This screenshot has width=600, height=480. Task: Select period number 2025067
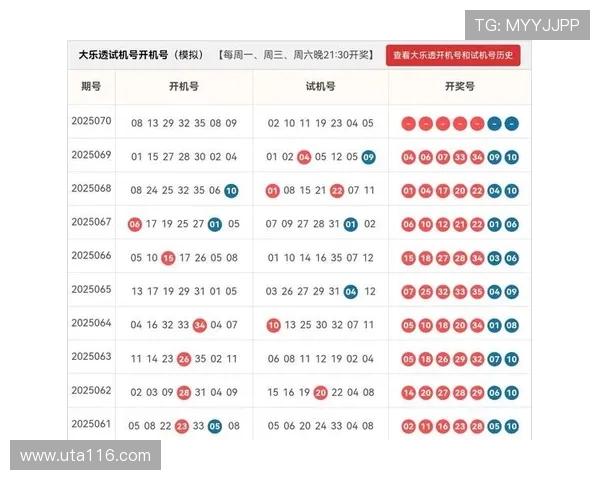click(x=91, y=222)
